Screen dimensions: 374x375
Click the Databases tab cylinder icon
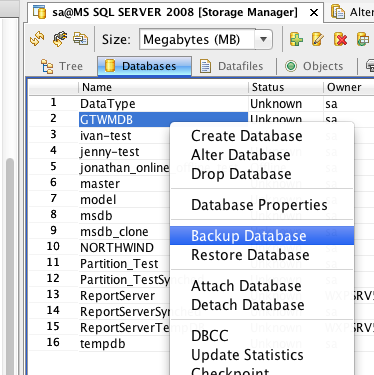pos(110,66)
